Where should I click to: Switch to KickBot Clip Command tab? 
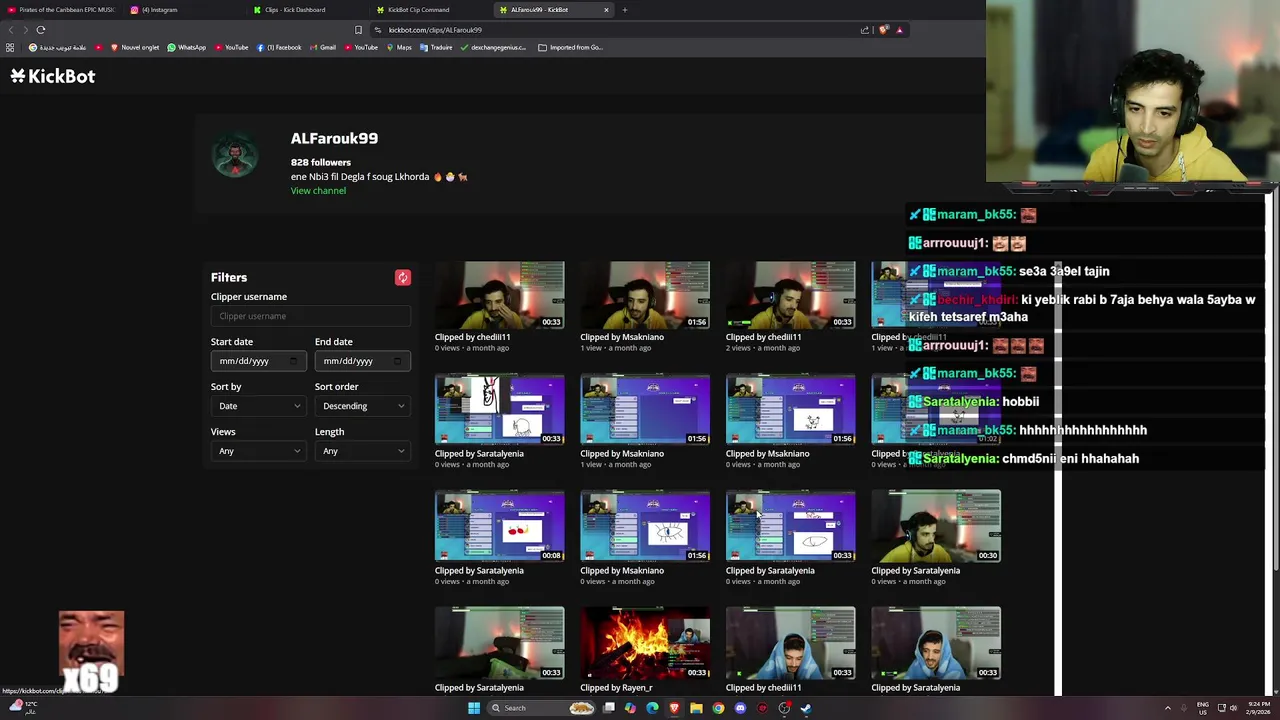(430, 10)
